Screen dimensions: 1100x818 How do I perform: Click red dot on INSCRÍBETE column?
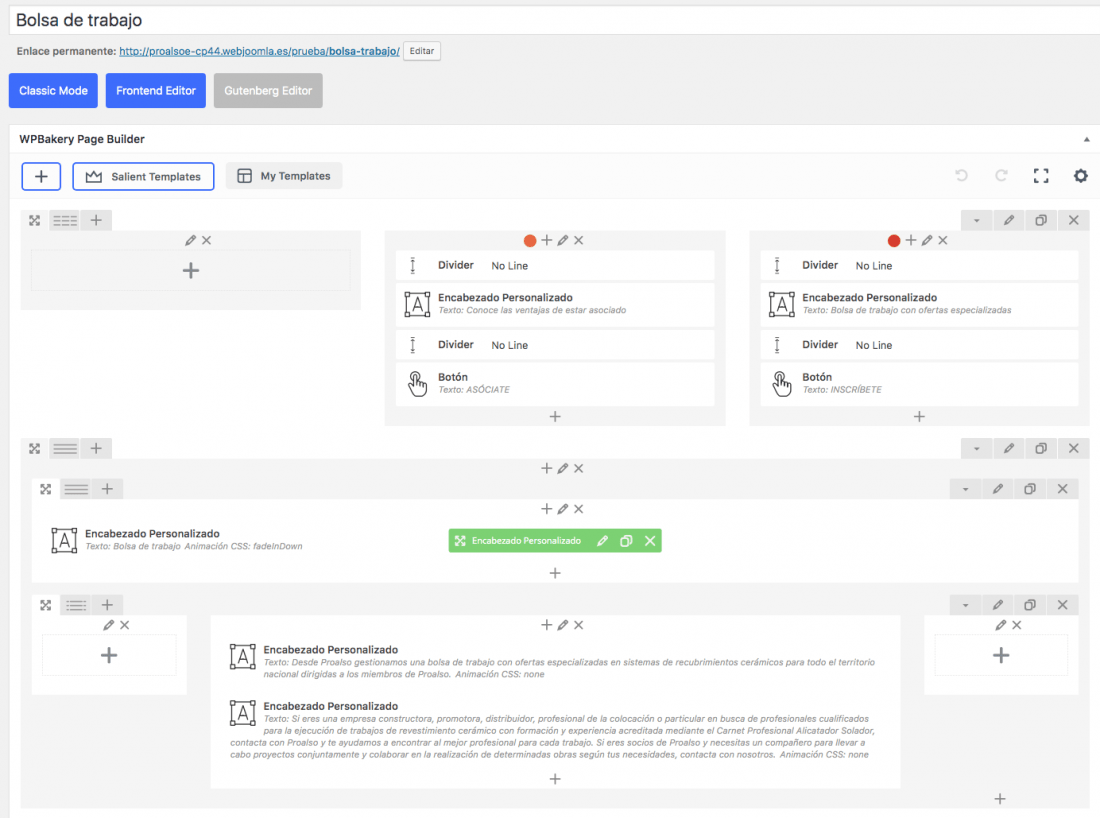(x=894, y=241)
